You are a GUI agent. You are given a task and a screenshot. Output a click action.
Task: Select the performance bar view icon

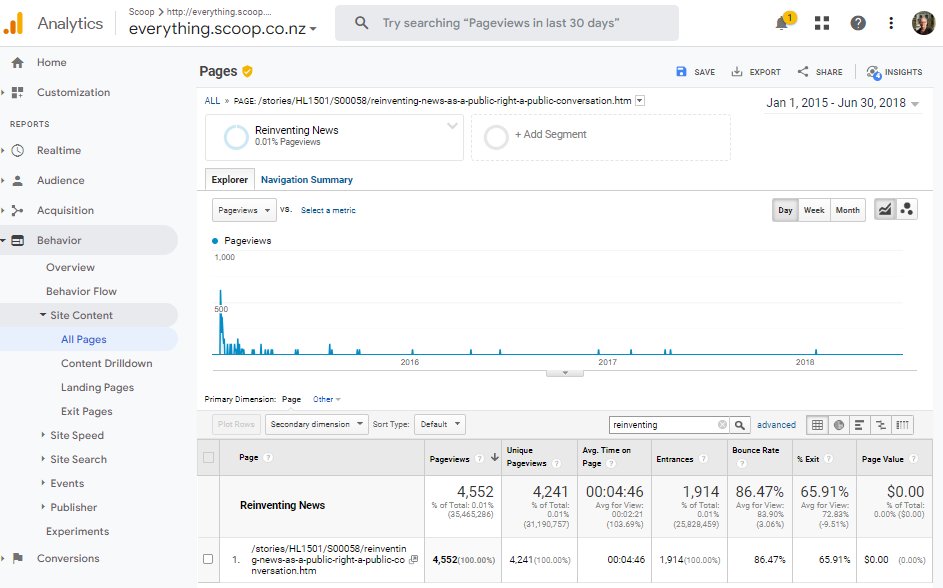point(859,425)
